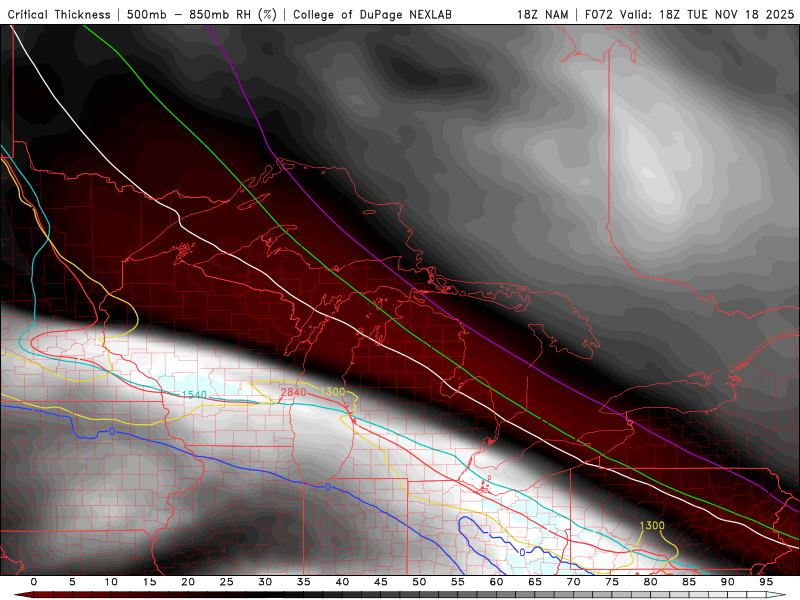The image size is (800, 600).
Task: Click the "40" color scale value
Action: click(x=342, y=582)
